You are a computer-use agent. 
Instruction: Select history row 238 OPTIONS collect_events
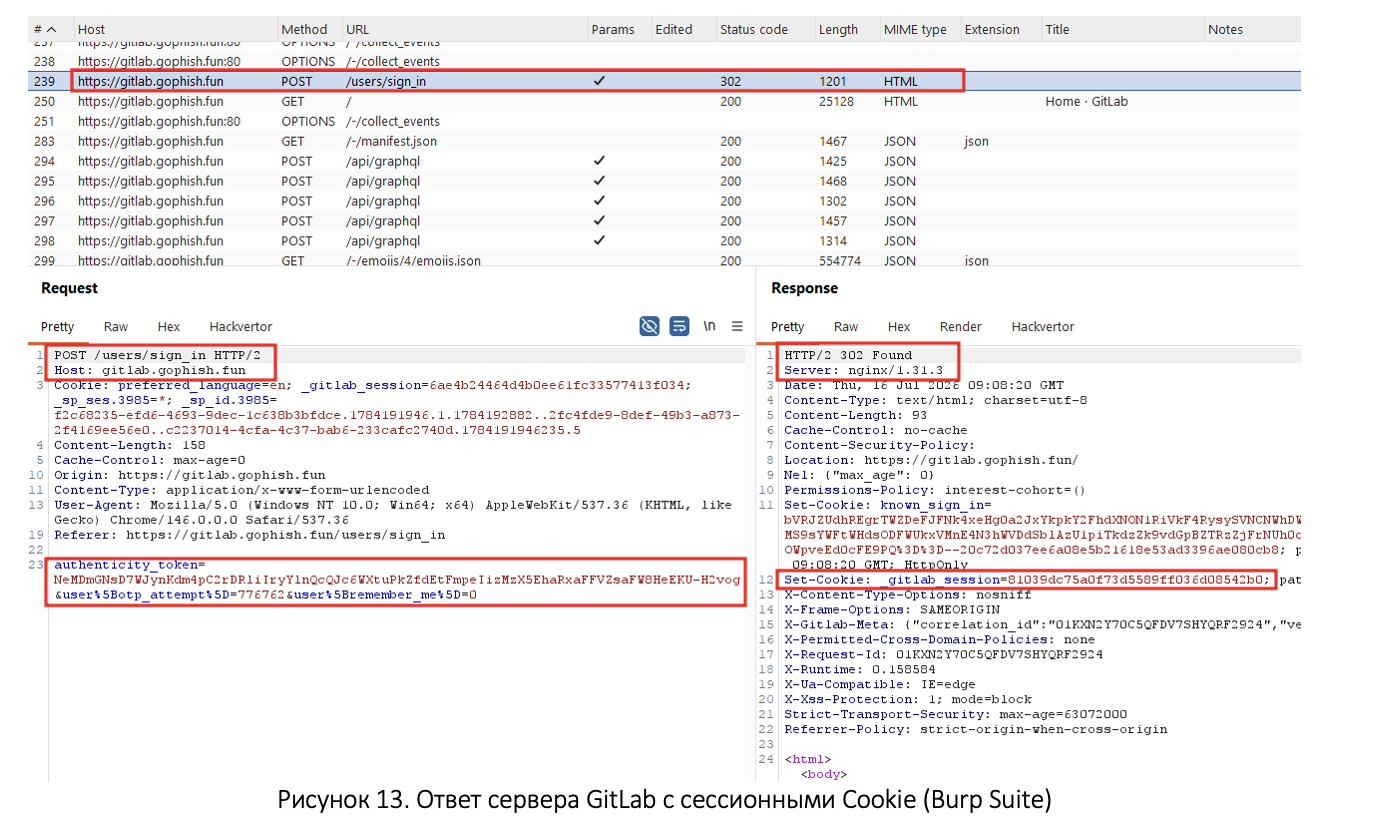(x=664, y=61)
